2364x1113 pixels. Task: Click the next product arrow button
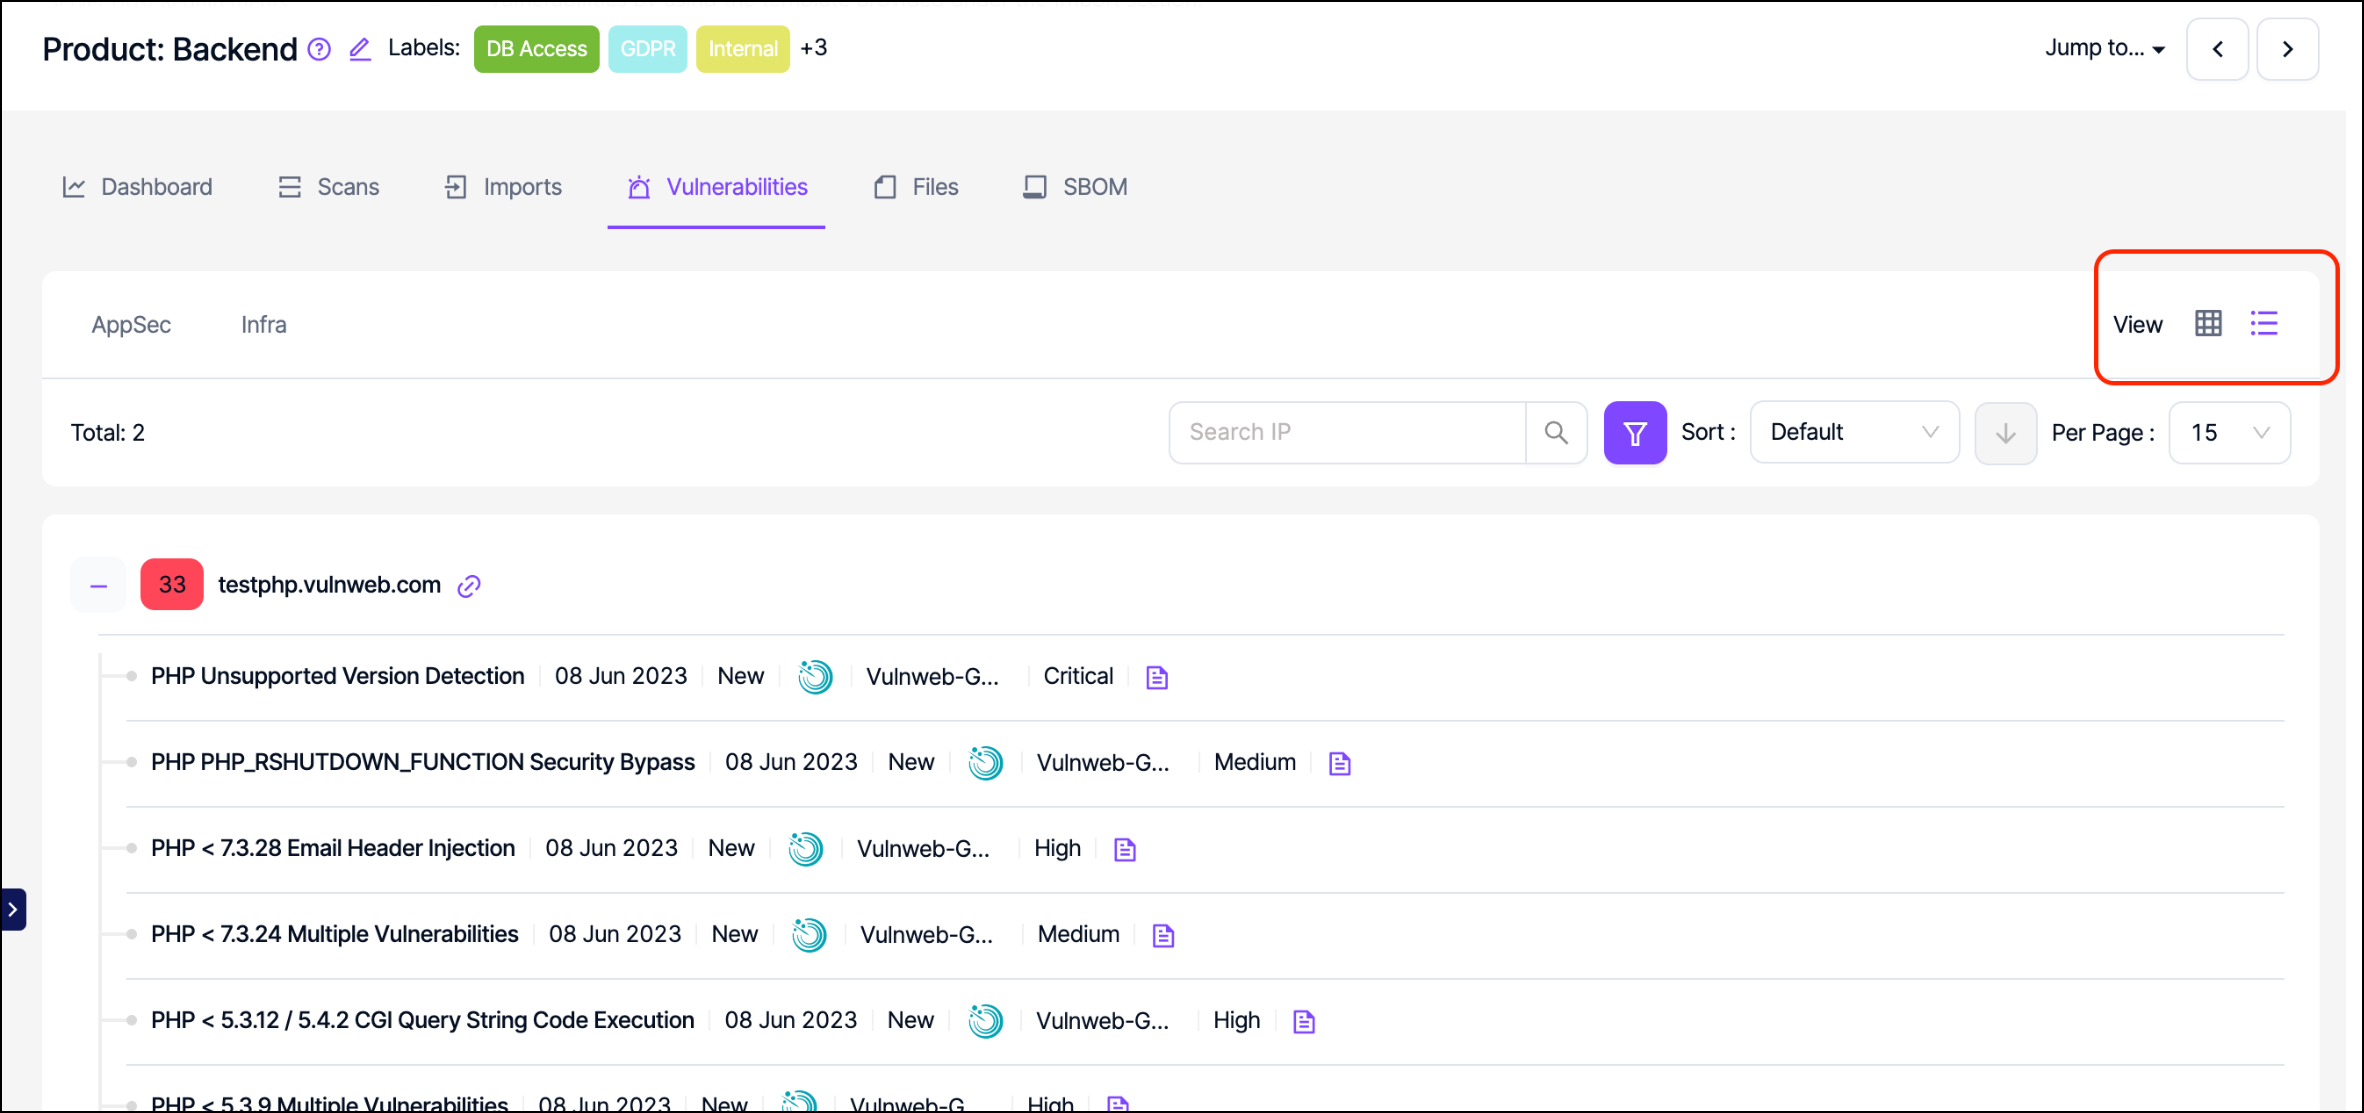(2287, 49)
